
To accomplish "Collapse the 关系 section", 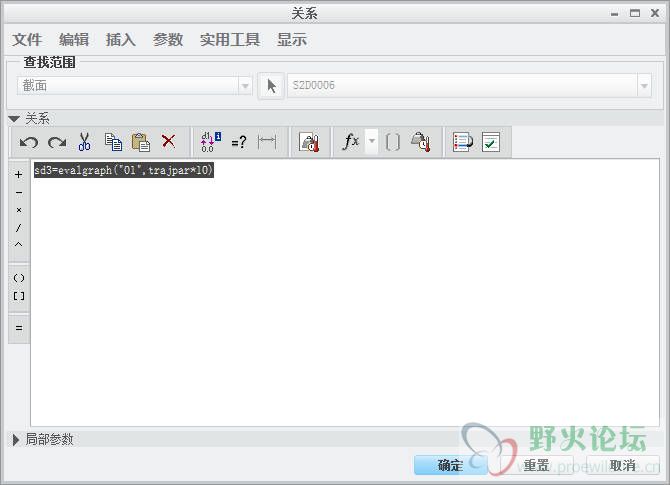I will point(14,119).
